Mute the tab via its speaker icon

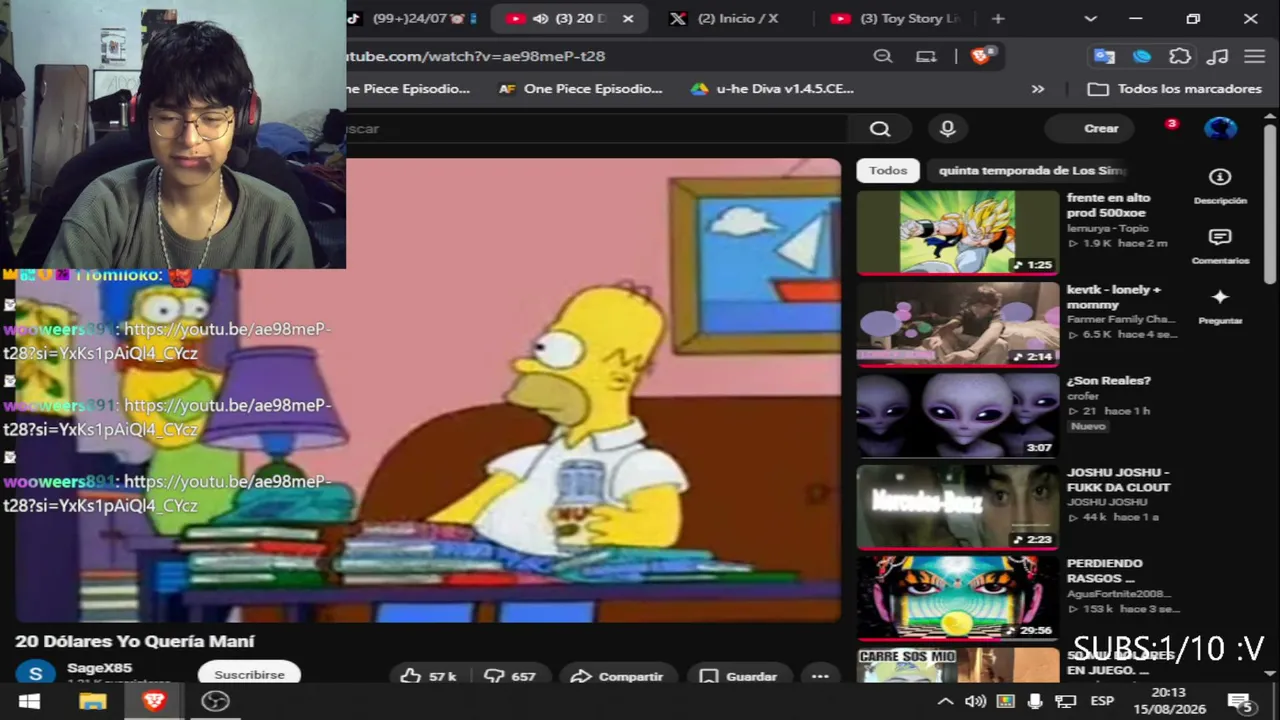point(541,19)
